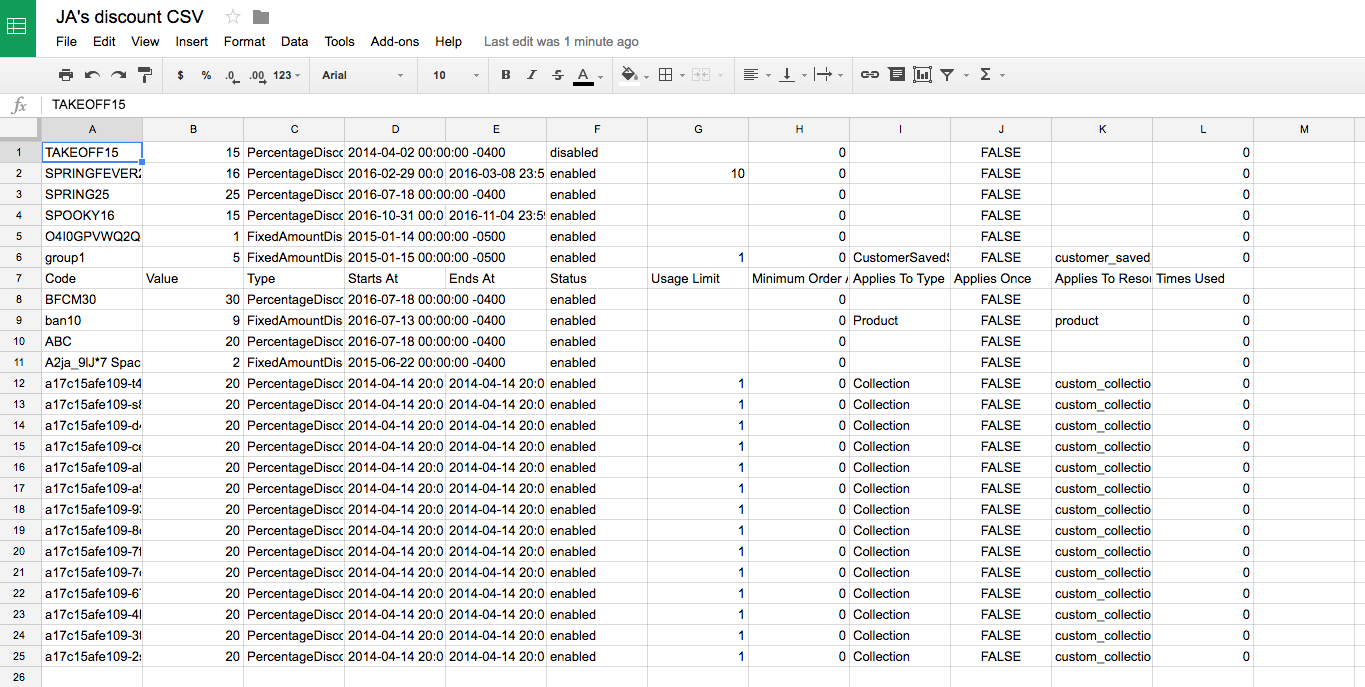
Task: Toggle bold formatting
Action: pos(506,75)
